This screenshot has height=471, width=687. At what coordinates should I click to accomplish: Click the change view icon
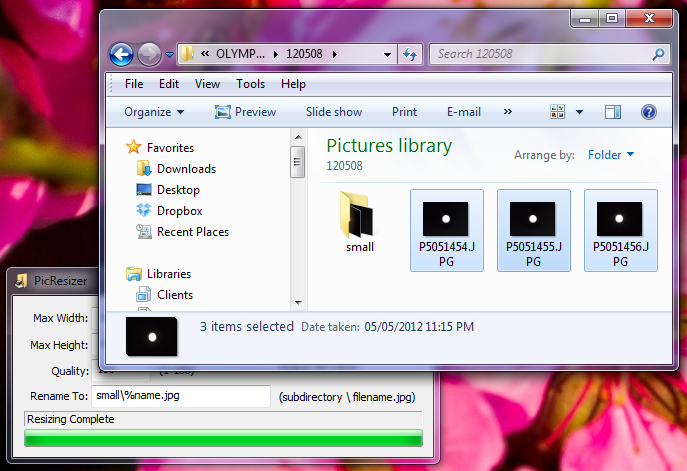pos(559,112)
